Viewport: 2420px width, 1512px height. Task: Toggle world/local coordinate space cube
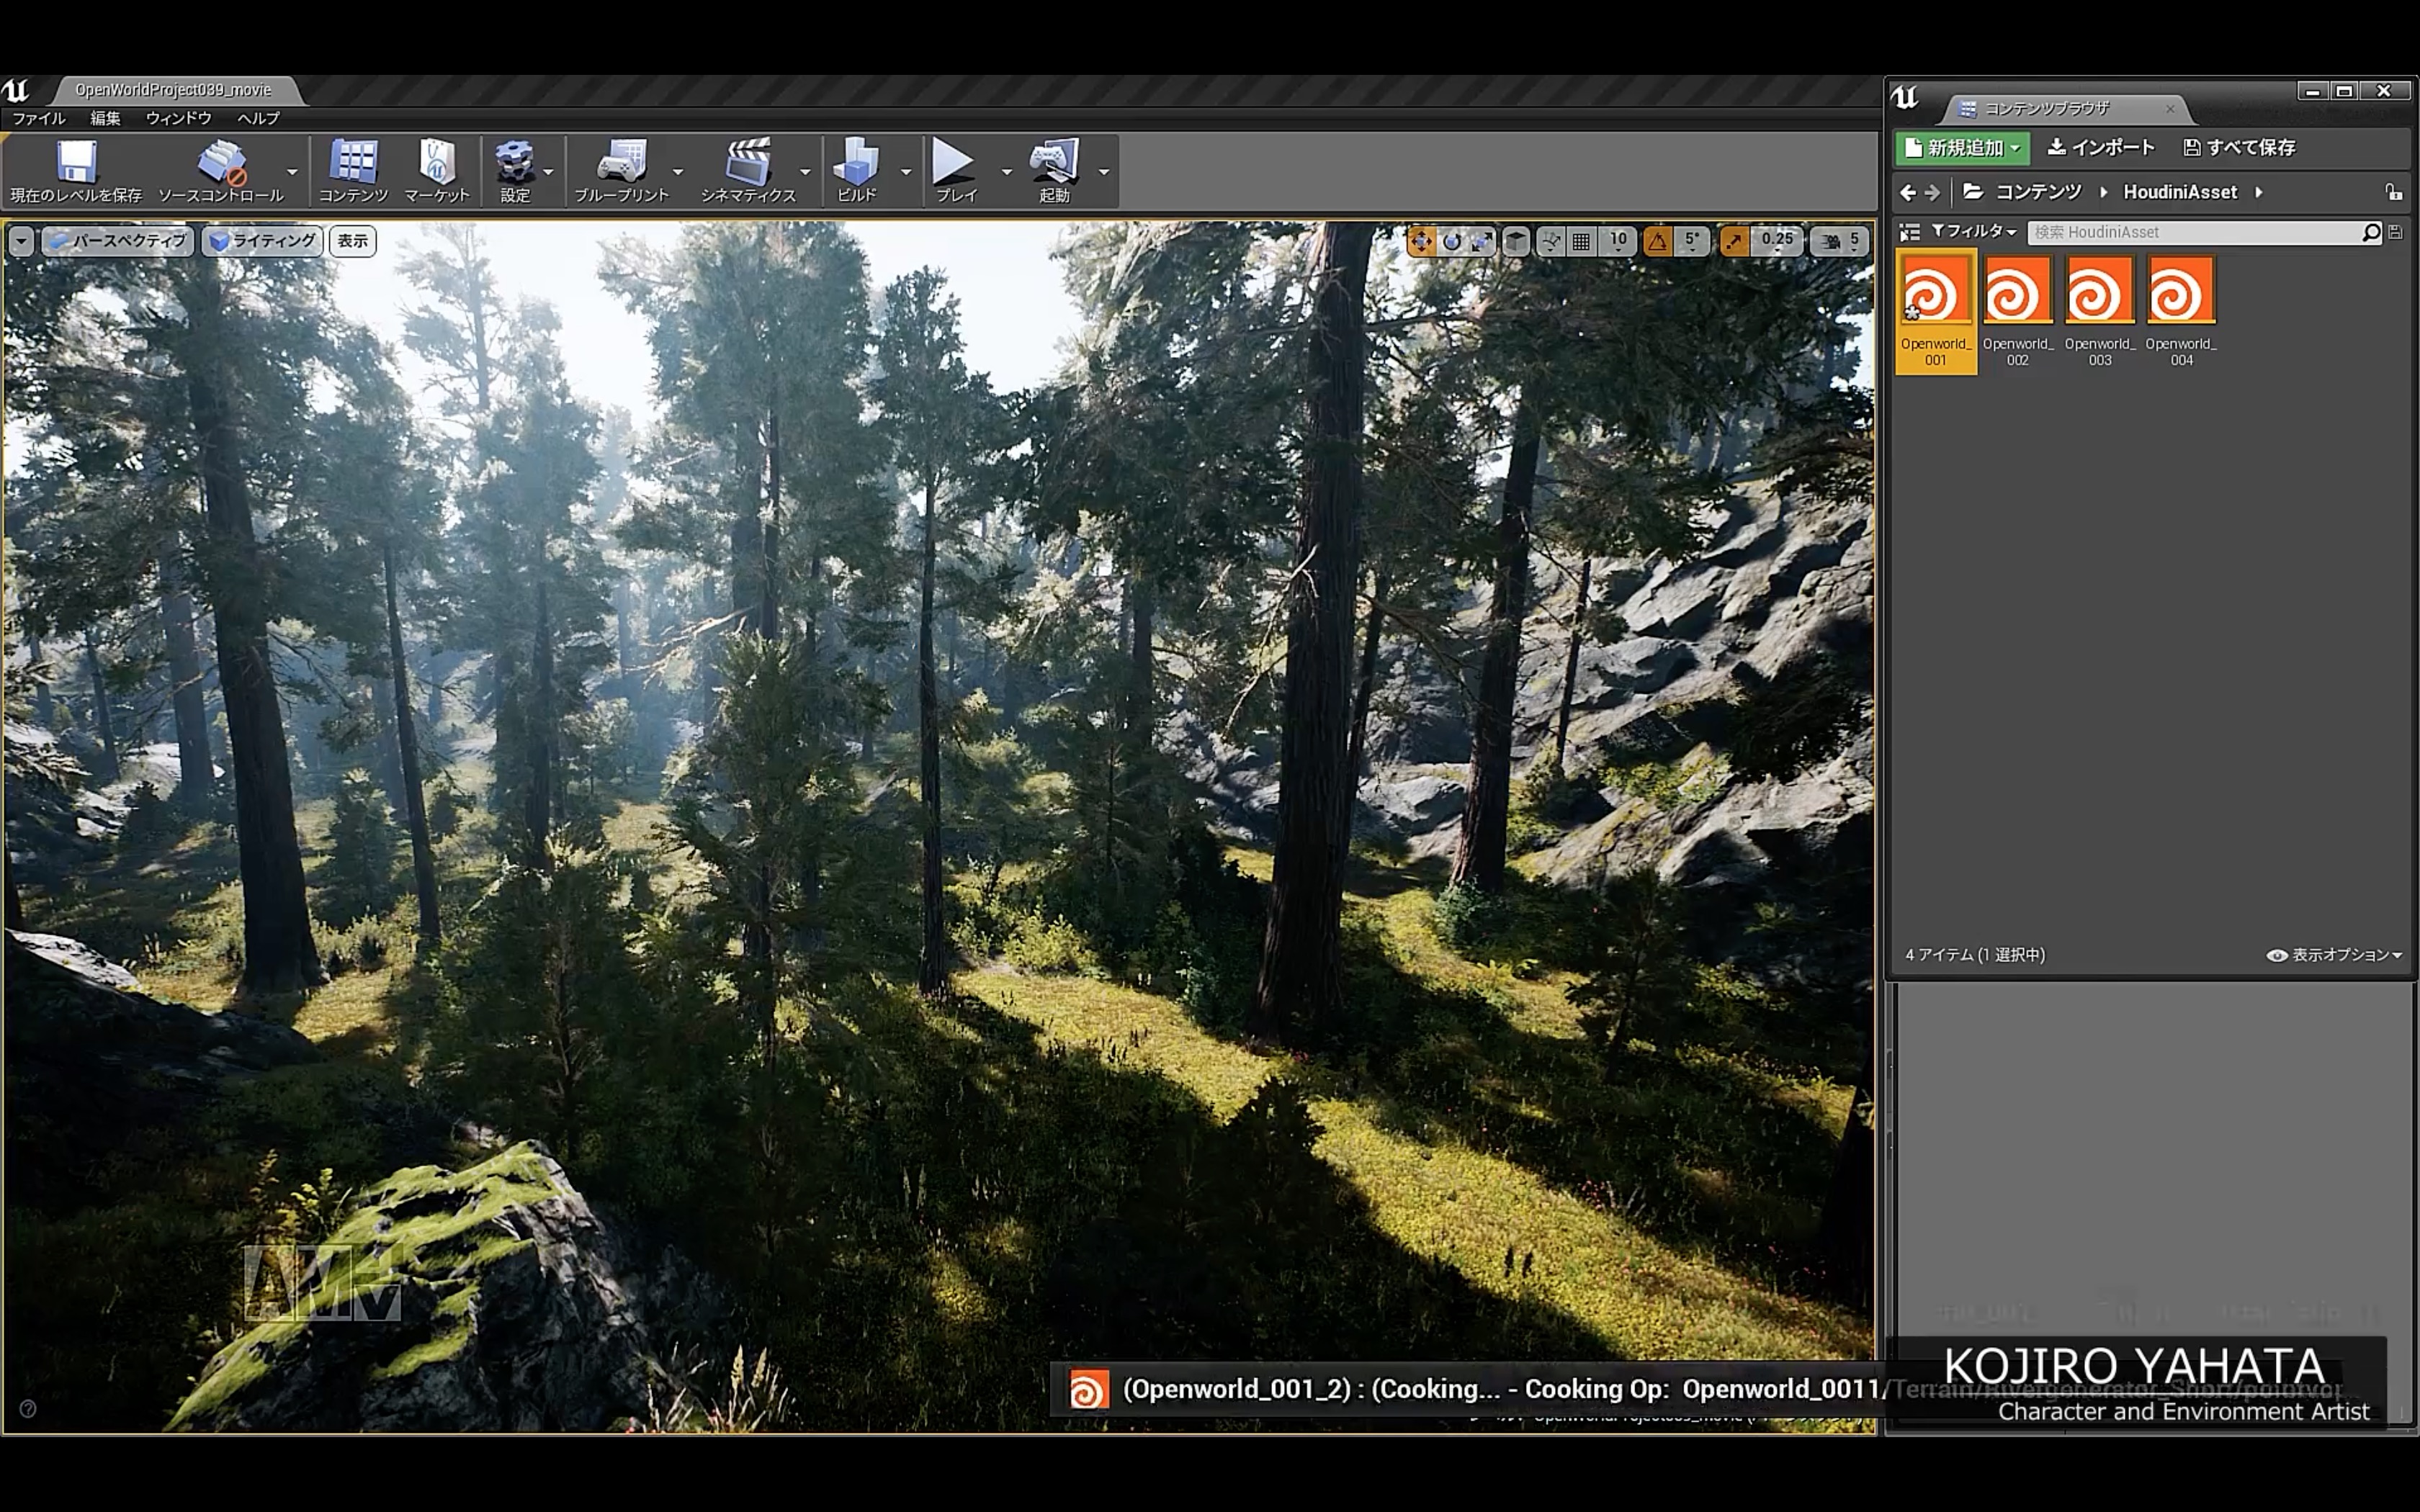click(1516, 241)
